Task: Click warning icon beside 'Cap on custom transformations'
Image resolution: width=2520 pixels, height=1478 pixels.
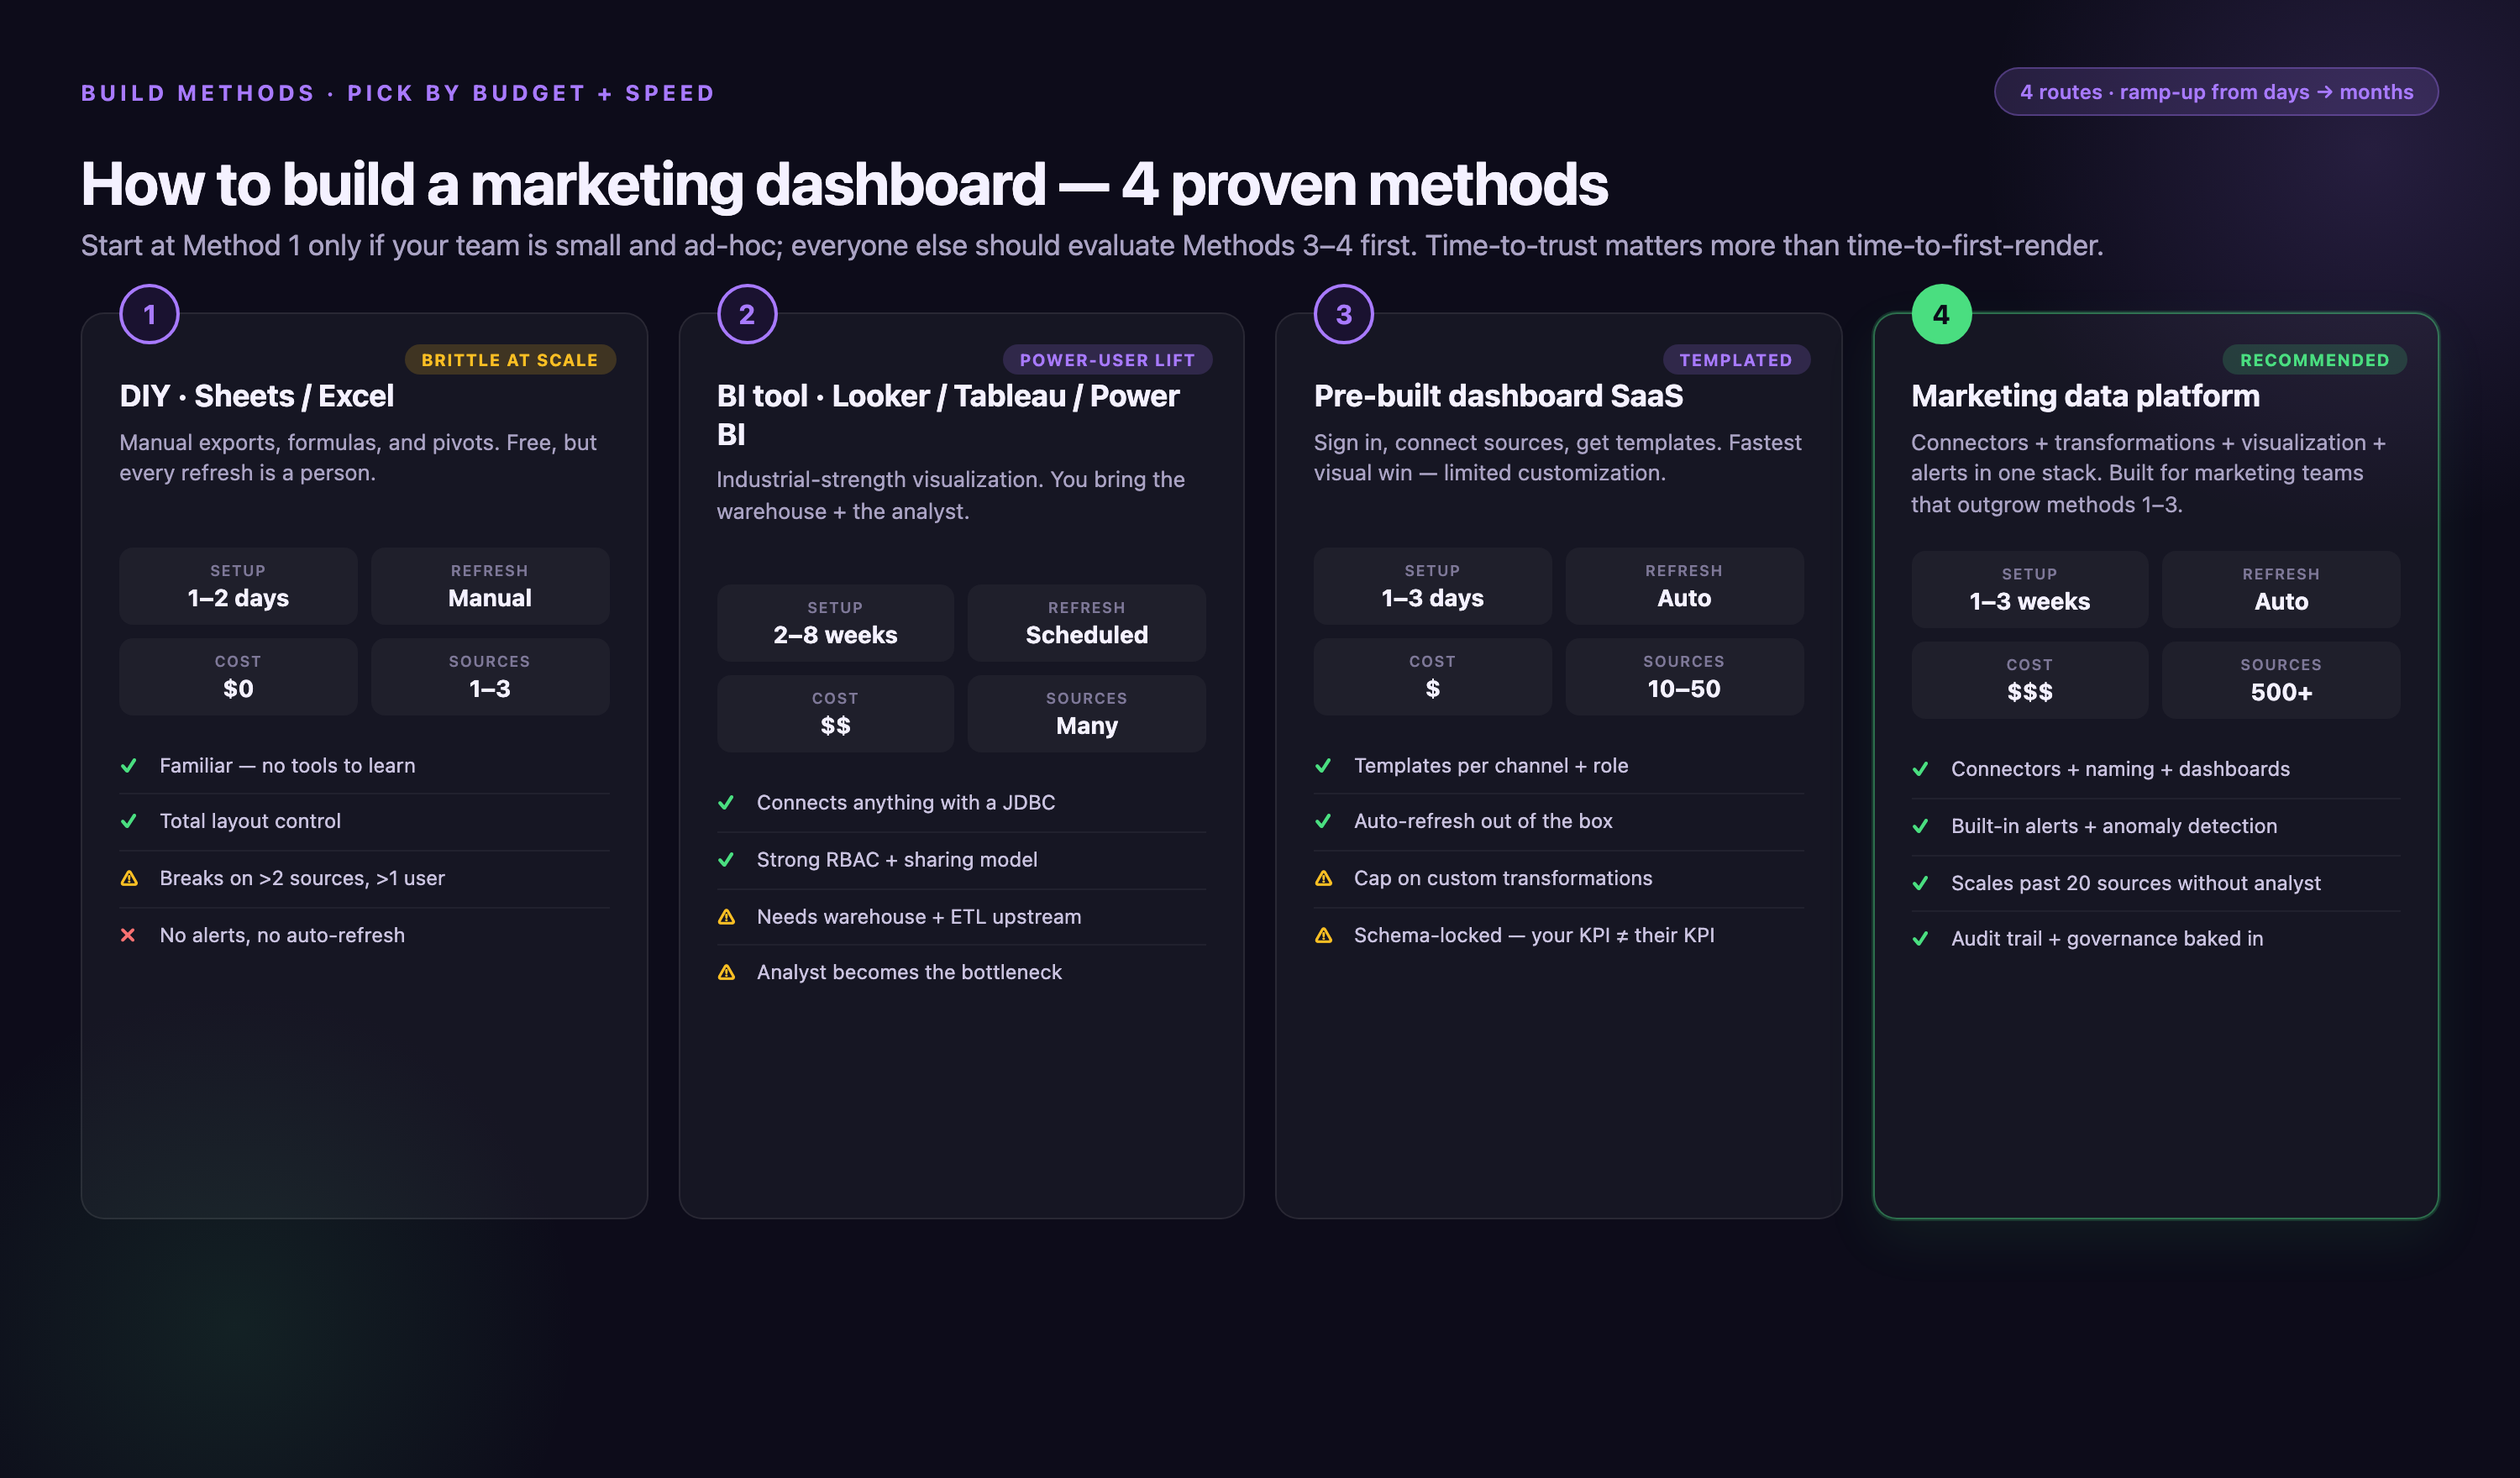Action: click(1324, 878)
